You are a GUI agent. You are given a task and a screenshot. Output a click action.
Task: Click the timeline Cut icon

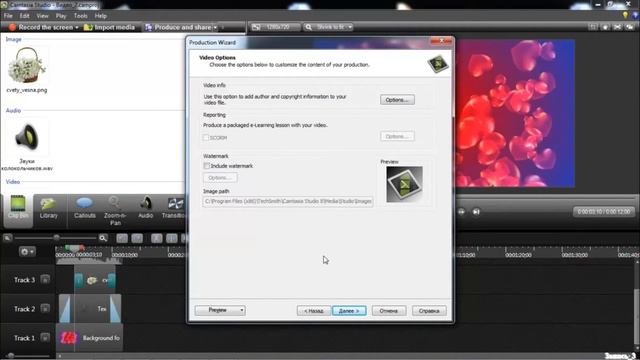pyautogui.click(x=157, y=238)
